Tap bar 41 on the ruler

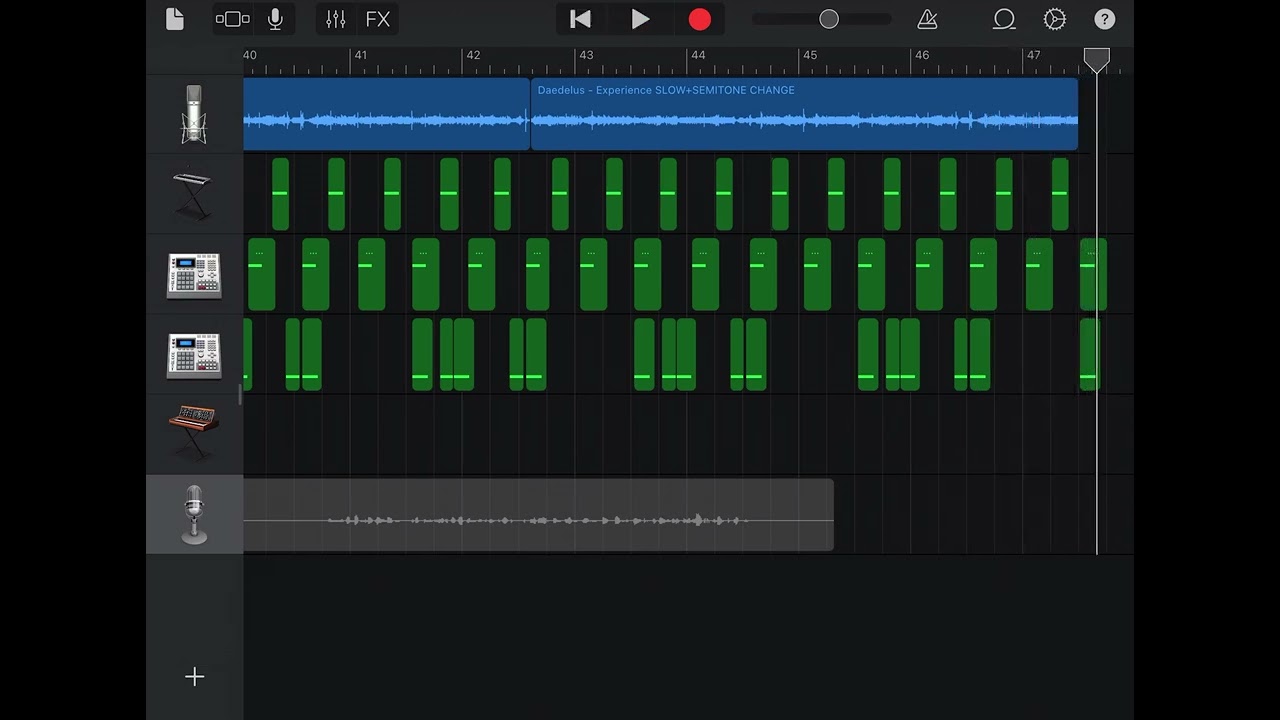pyautogui.click(x=361, y=55)
